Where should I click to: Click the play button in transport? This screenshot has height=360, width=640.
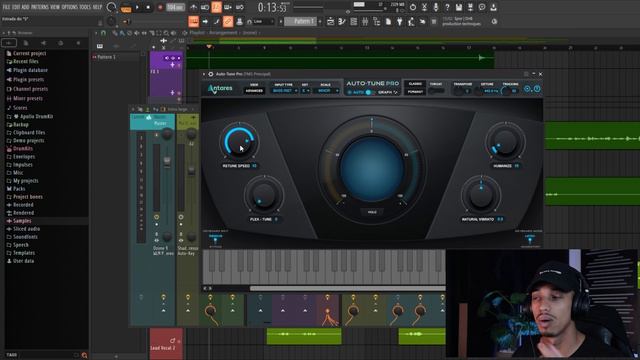click(x=137, y=7)
